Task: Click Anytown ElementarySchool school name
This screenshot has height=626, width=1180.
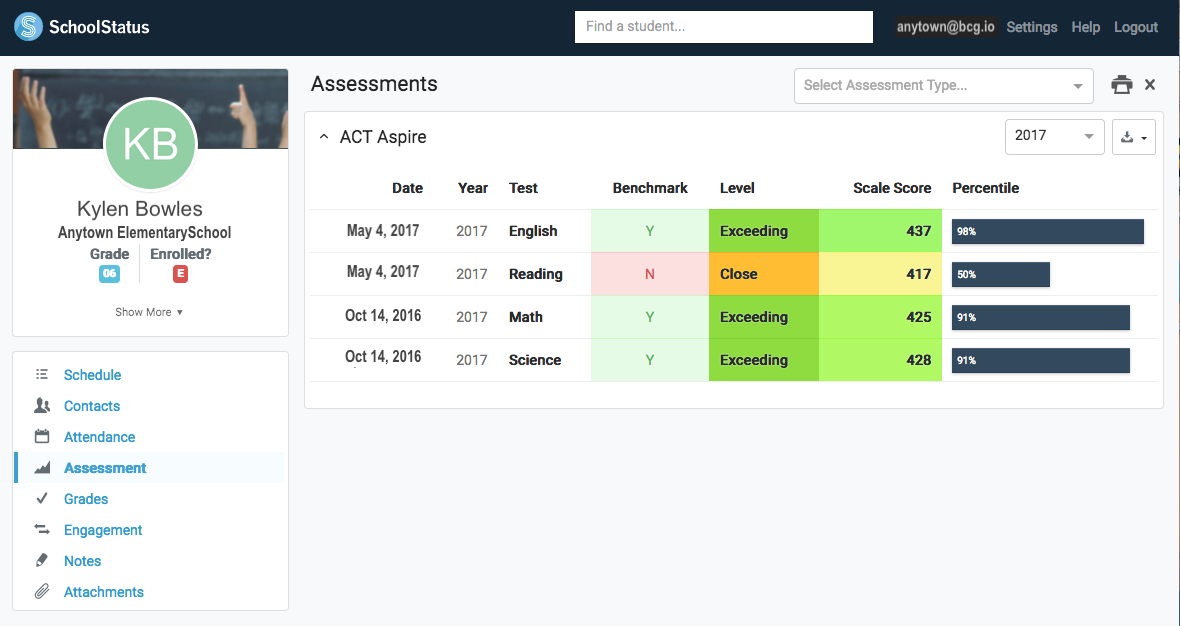Action: [x=144, y=232]
